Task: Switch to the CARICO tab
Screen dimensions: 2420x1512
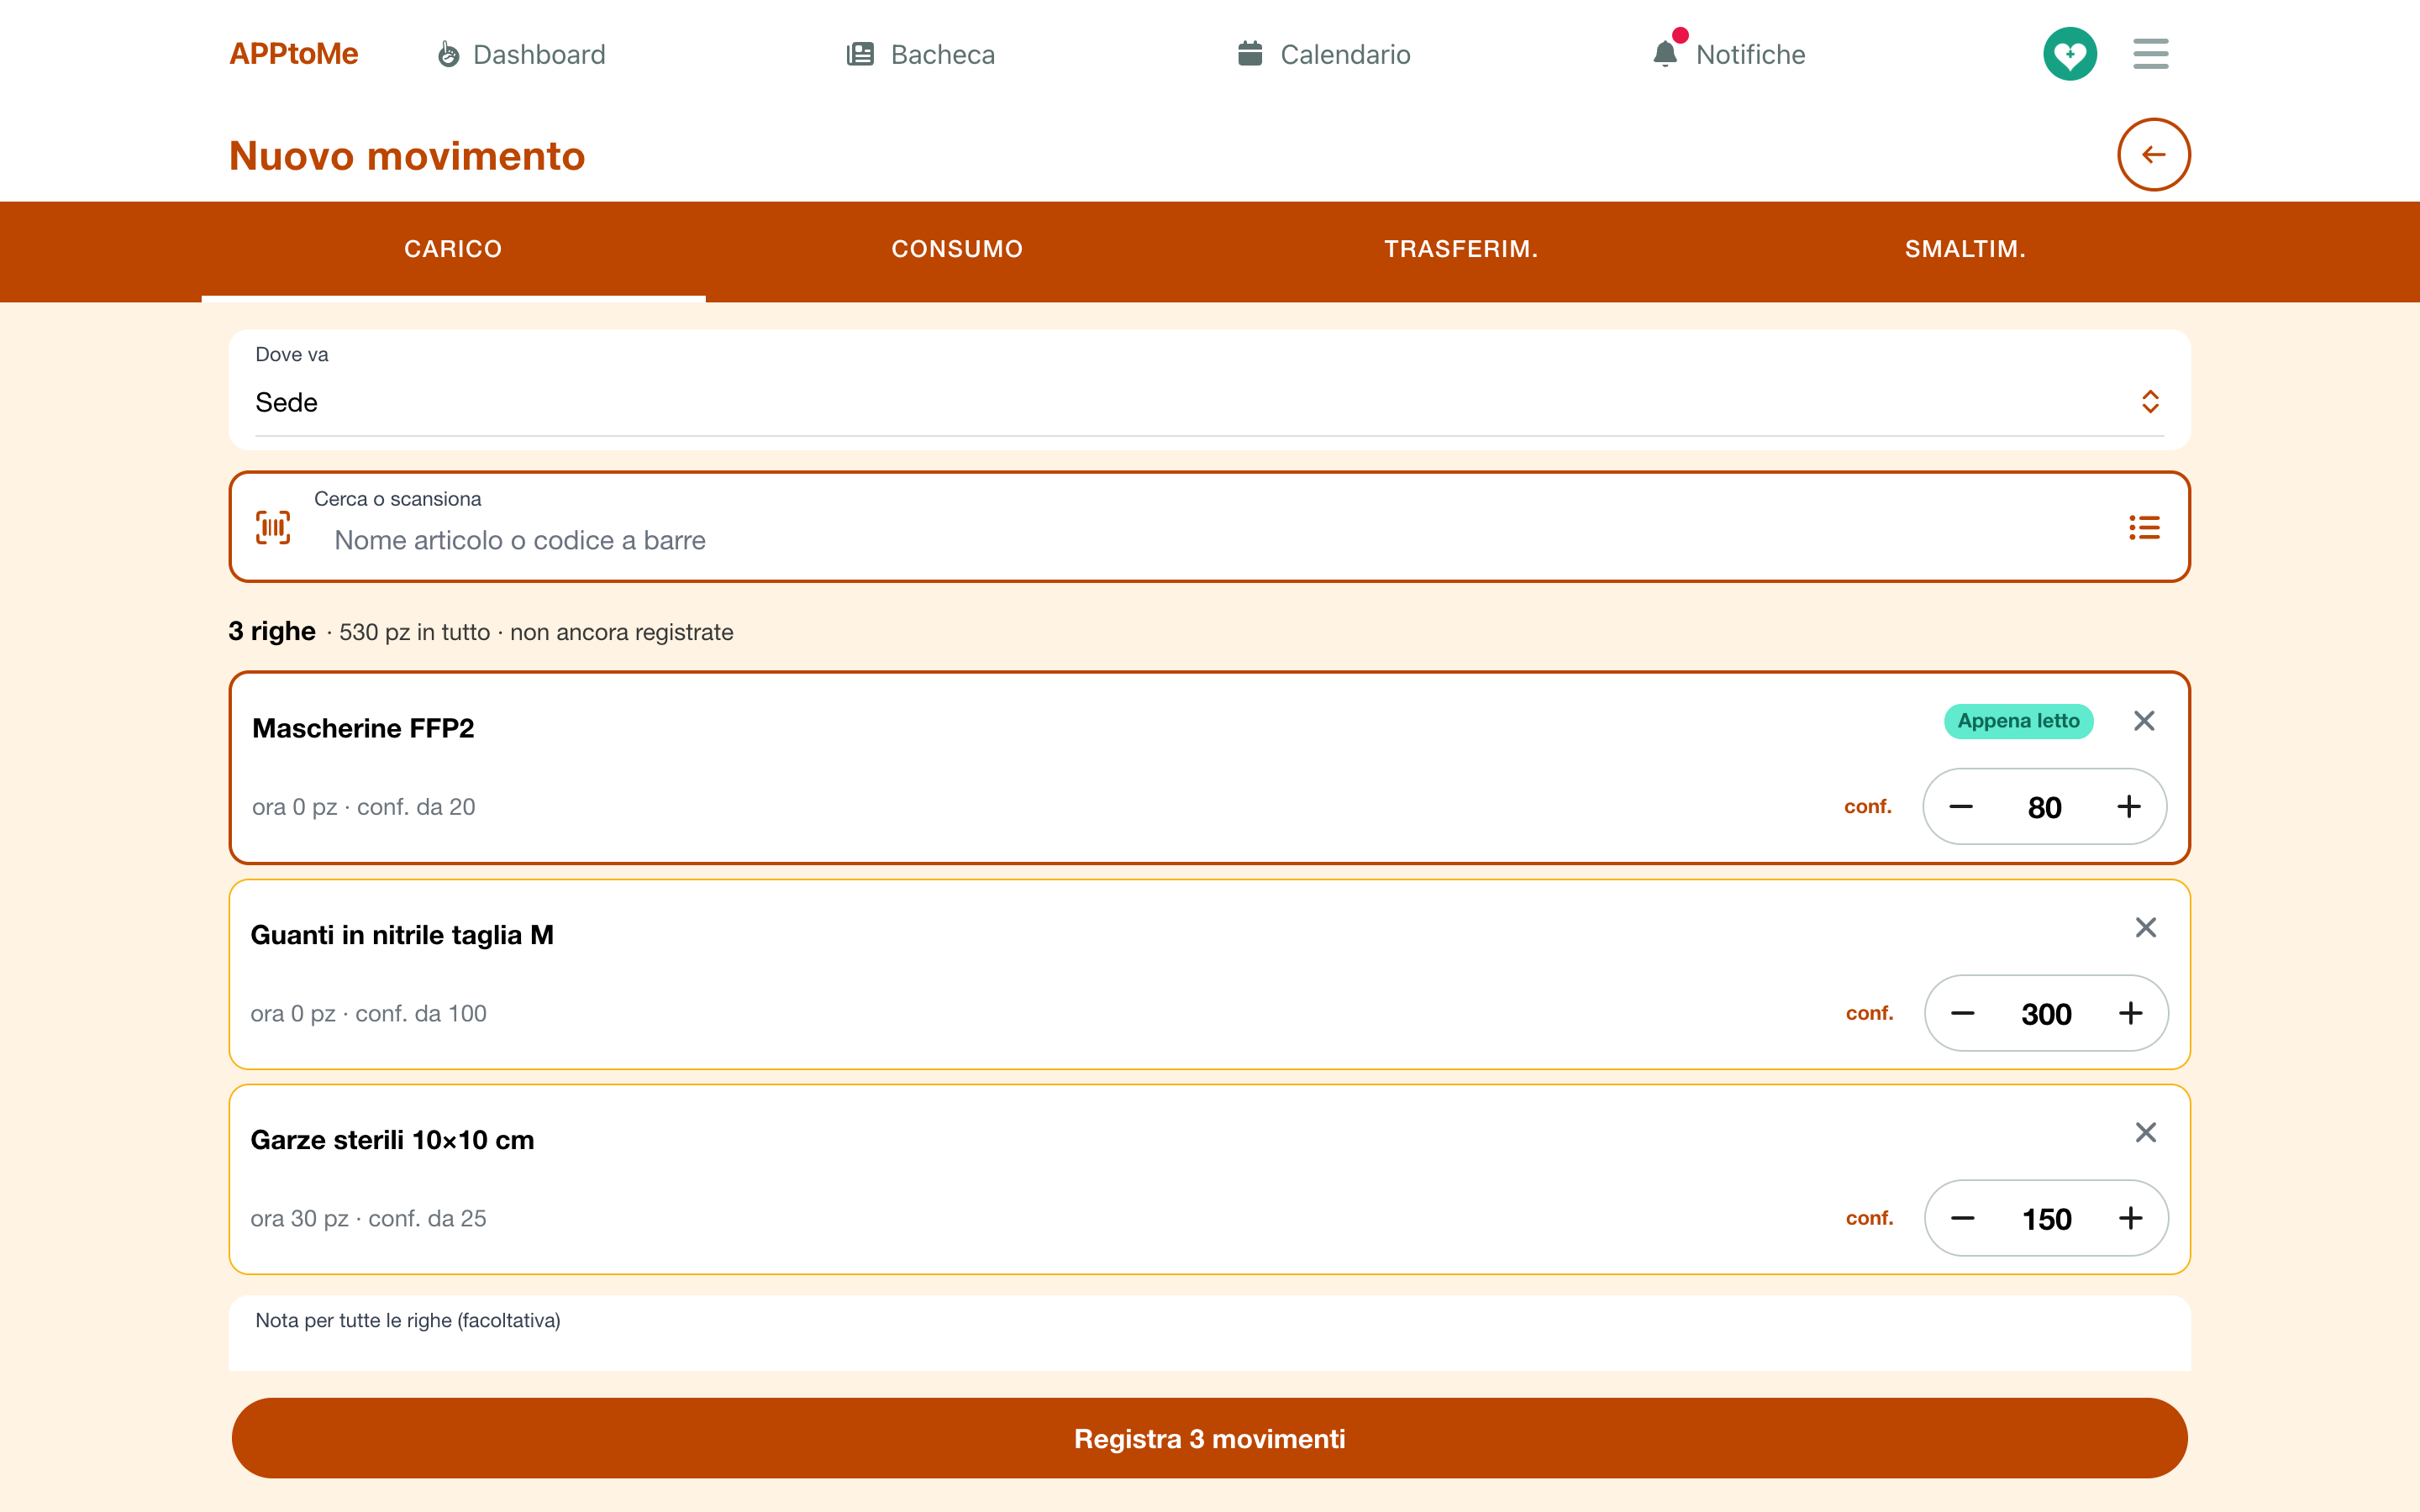Action: (453, 250)
